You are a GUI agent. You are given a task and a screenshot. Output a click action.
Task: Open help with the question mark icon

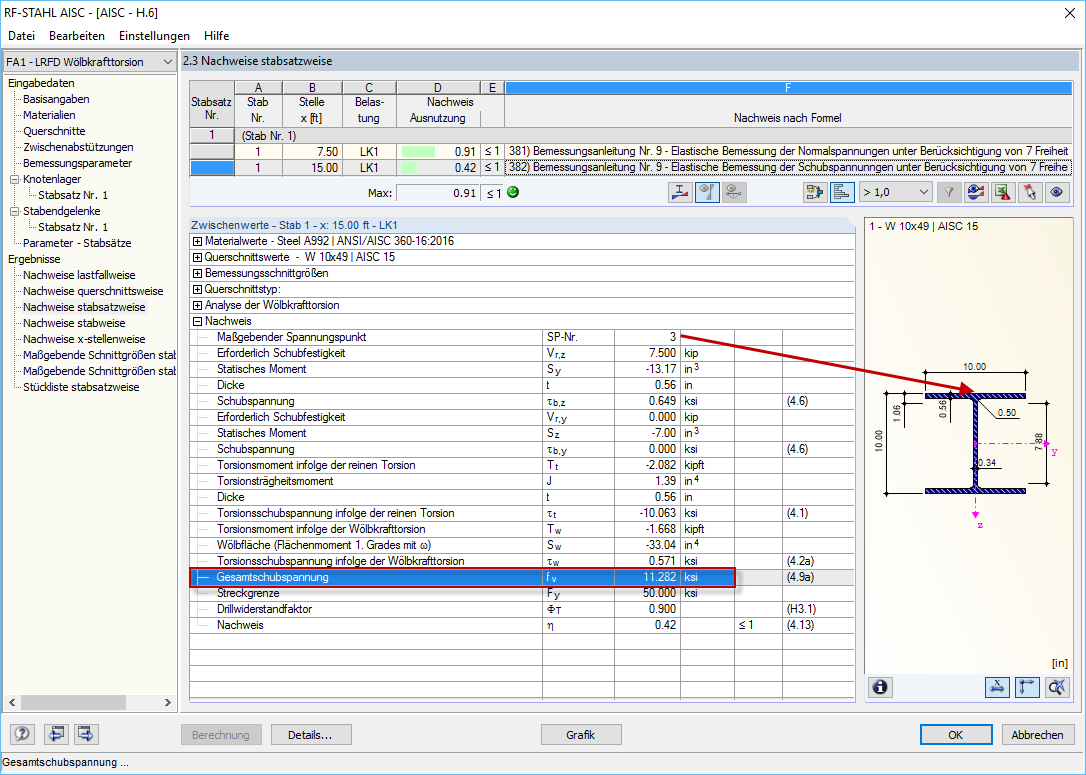23,734
